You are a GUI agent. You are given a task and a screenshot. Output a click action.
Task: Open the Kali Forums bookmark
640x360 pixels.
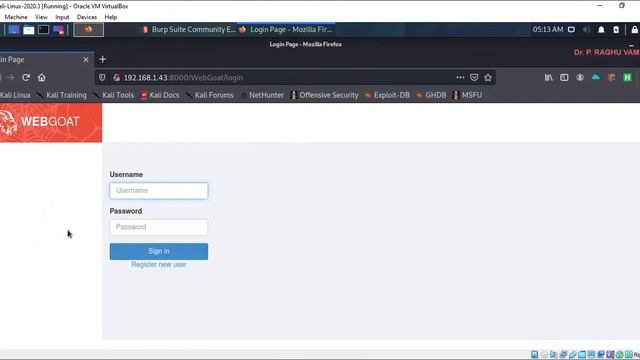[209, 95]
